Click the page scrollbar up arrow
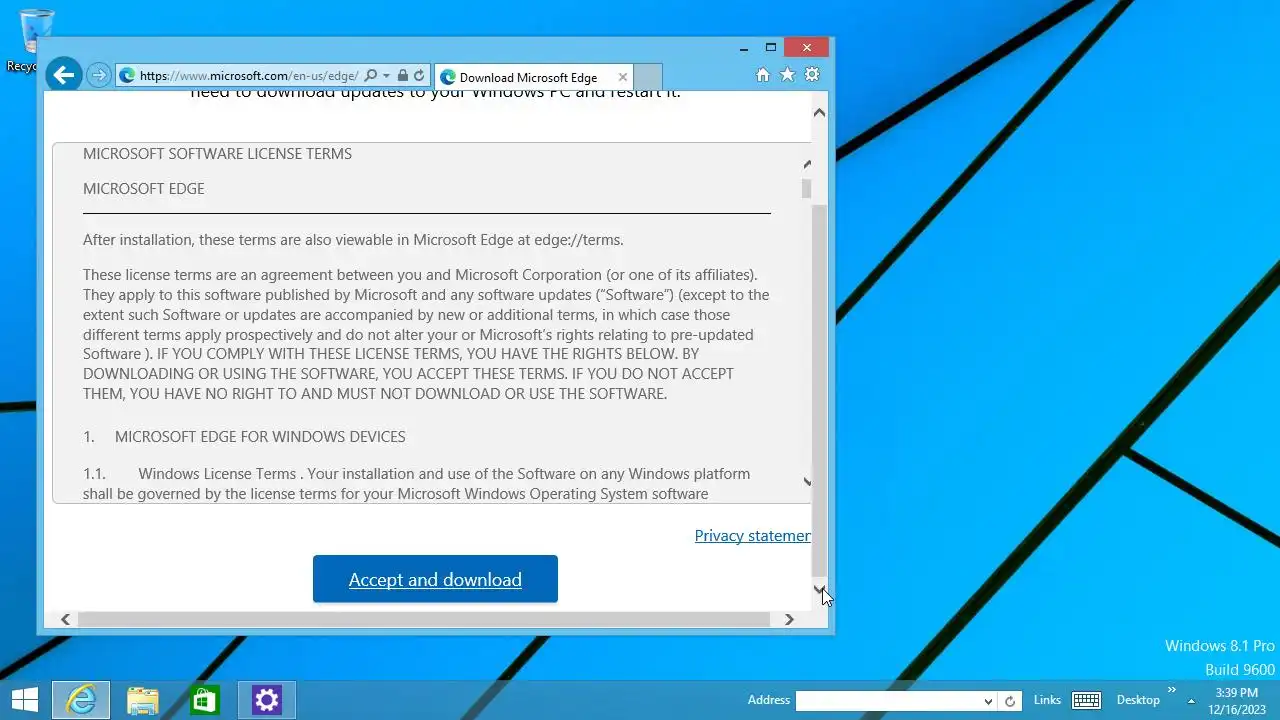The image size is (1280, 720). [x=819, y=112]
